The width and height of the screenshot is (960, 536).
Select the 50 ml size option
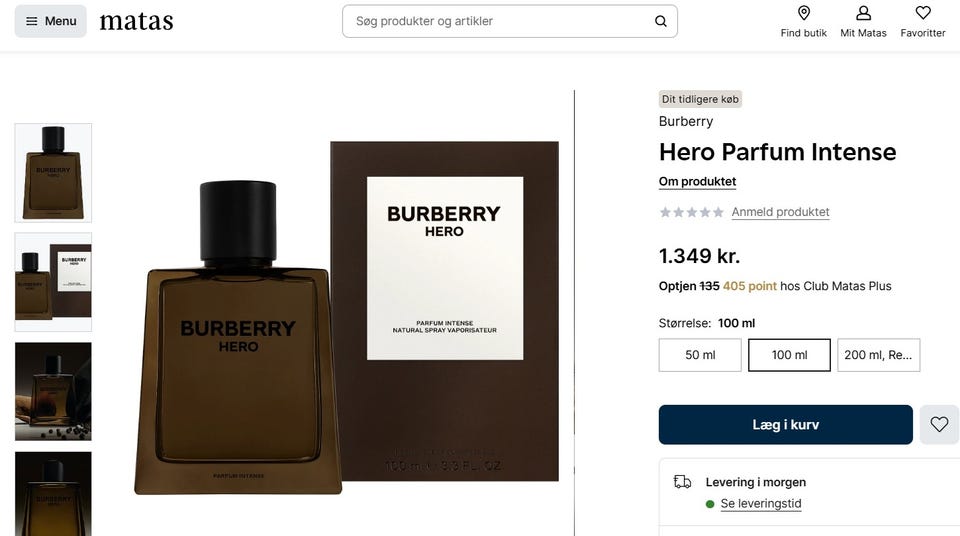[x=700, y=355]
